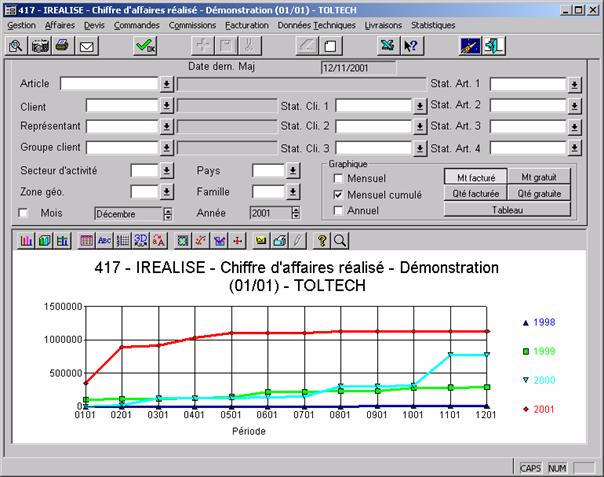This screenshot has height=477, width=604.
Task: Click the blue shooting star icon
Action: coord(470,46)
